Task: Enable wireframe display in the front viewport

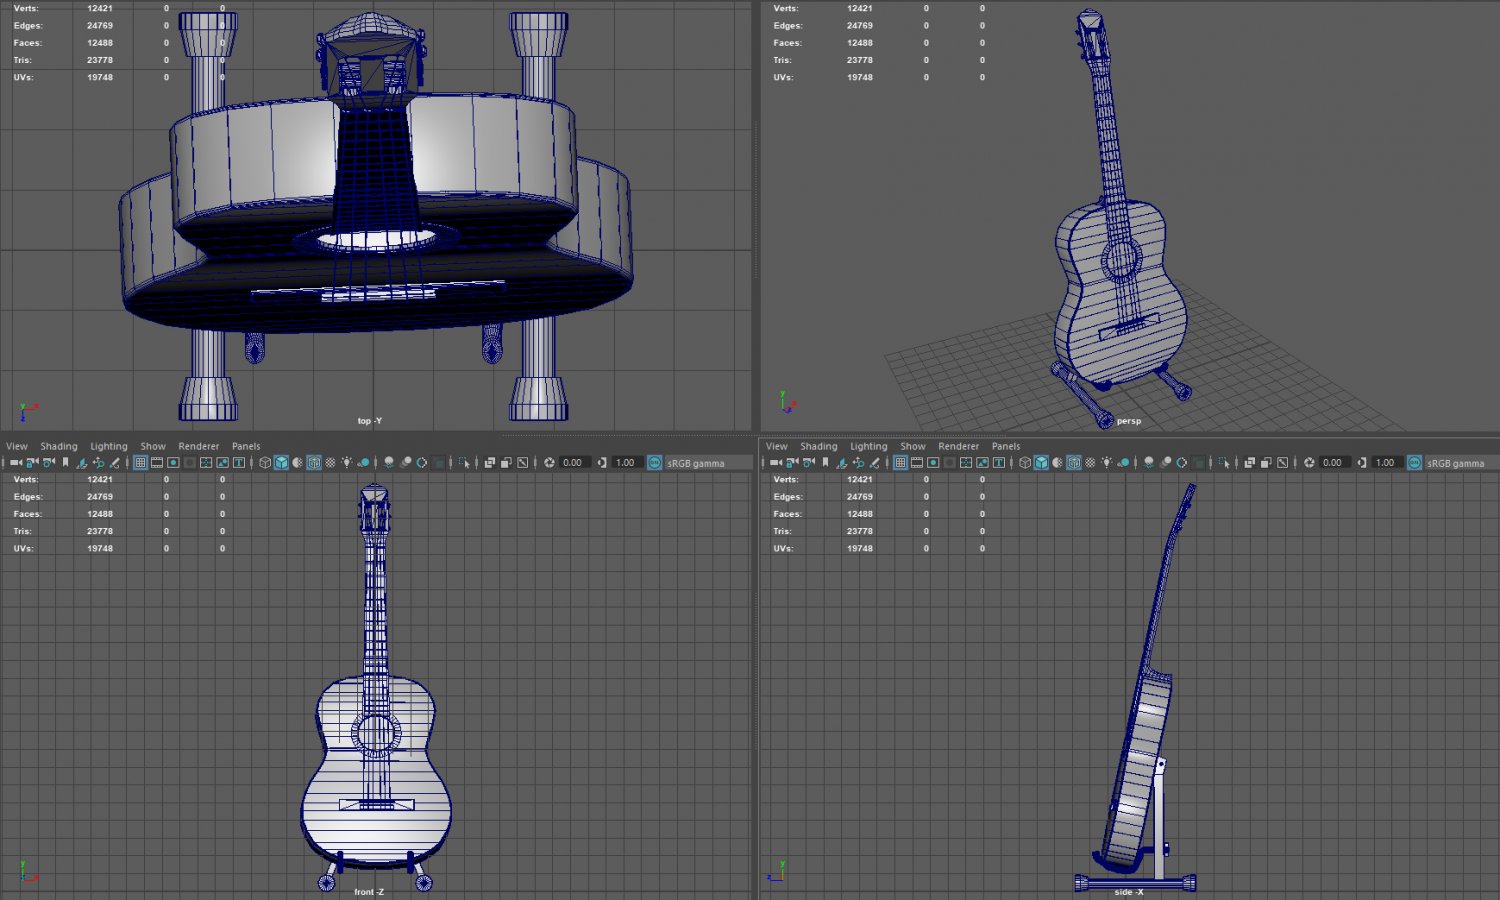Action: click(x=263, y=462)
